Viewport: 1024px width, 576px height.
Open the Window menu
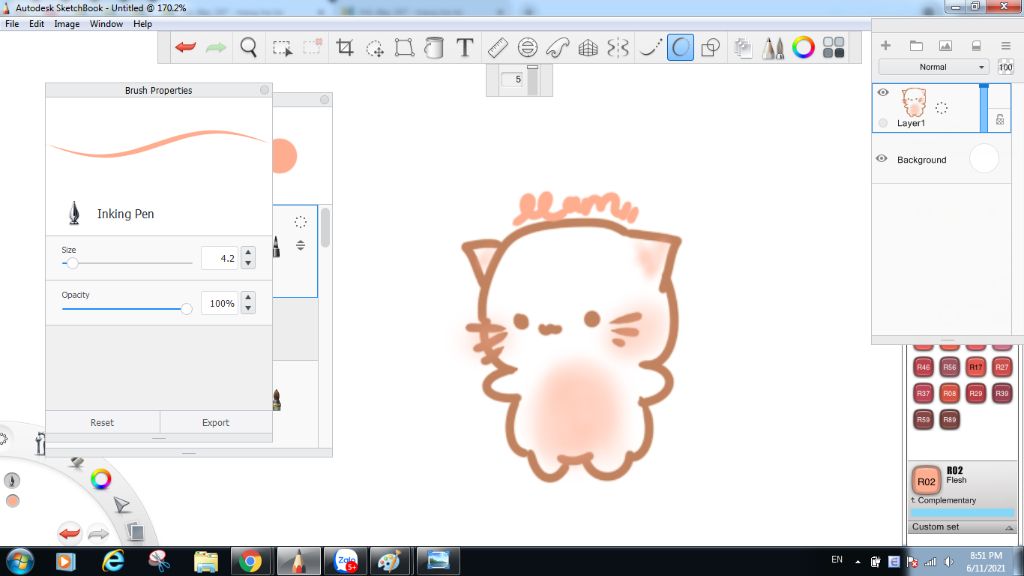[x=106, y=24]
